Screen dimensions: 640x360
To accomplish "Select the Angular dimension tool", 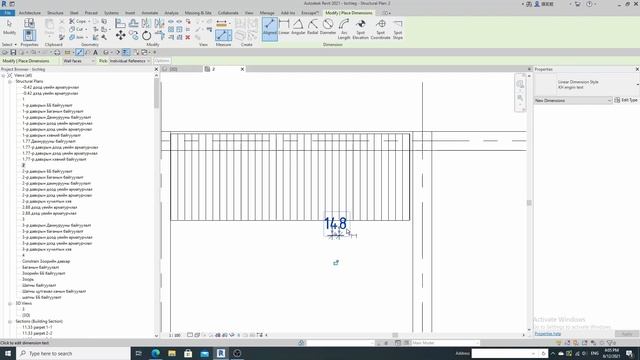I will click(298, 27).
